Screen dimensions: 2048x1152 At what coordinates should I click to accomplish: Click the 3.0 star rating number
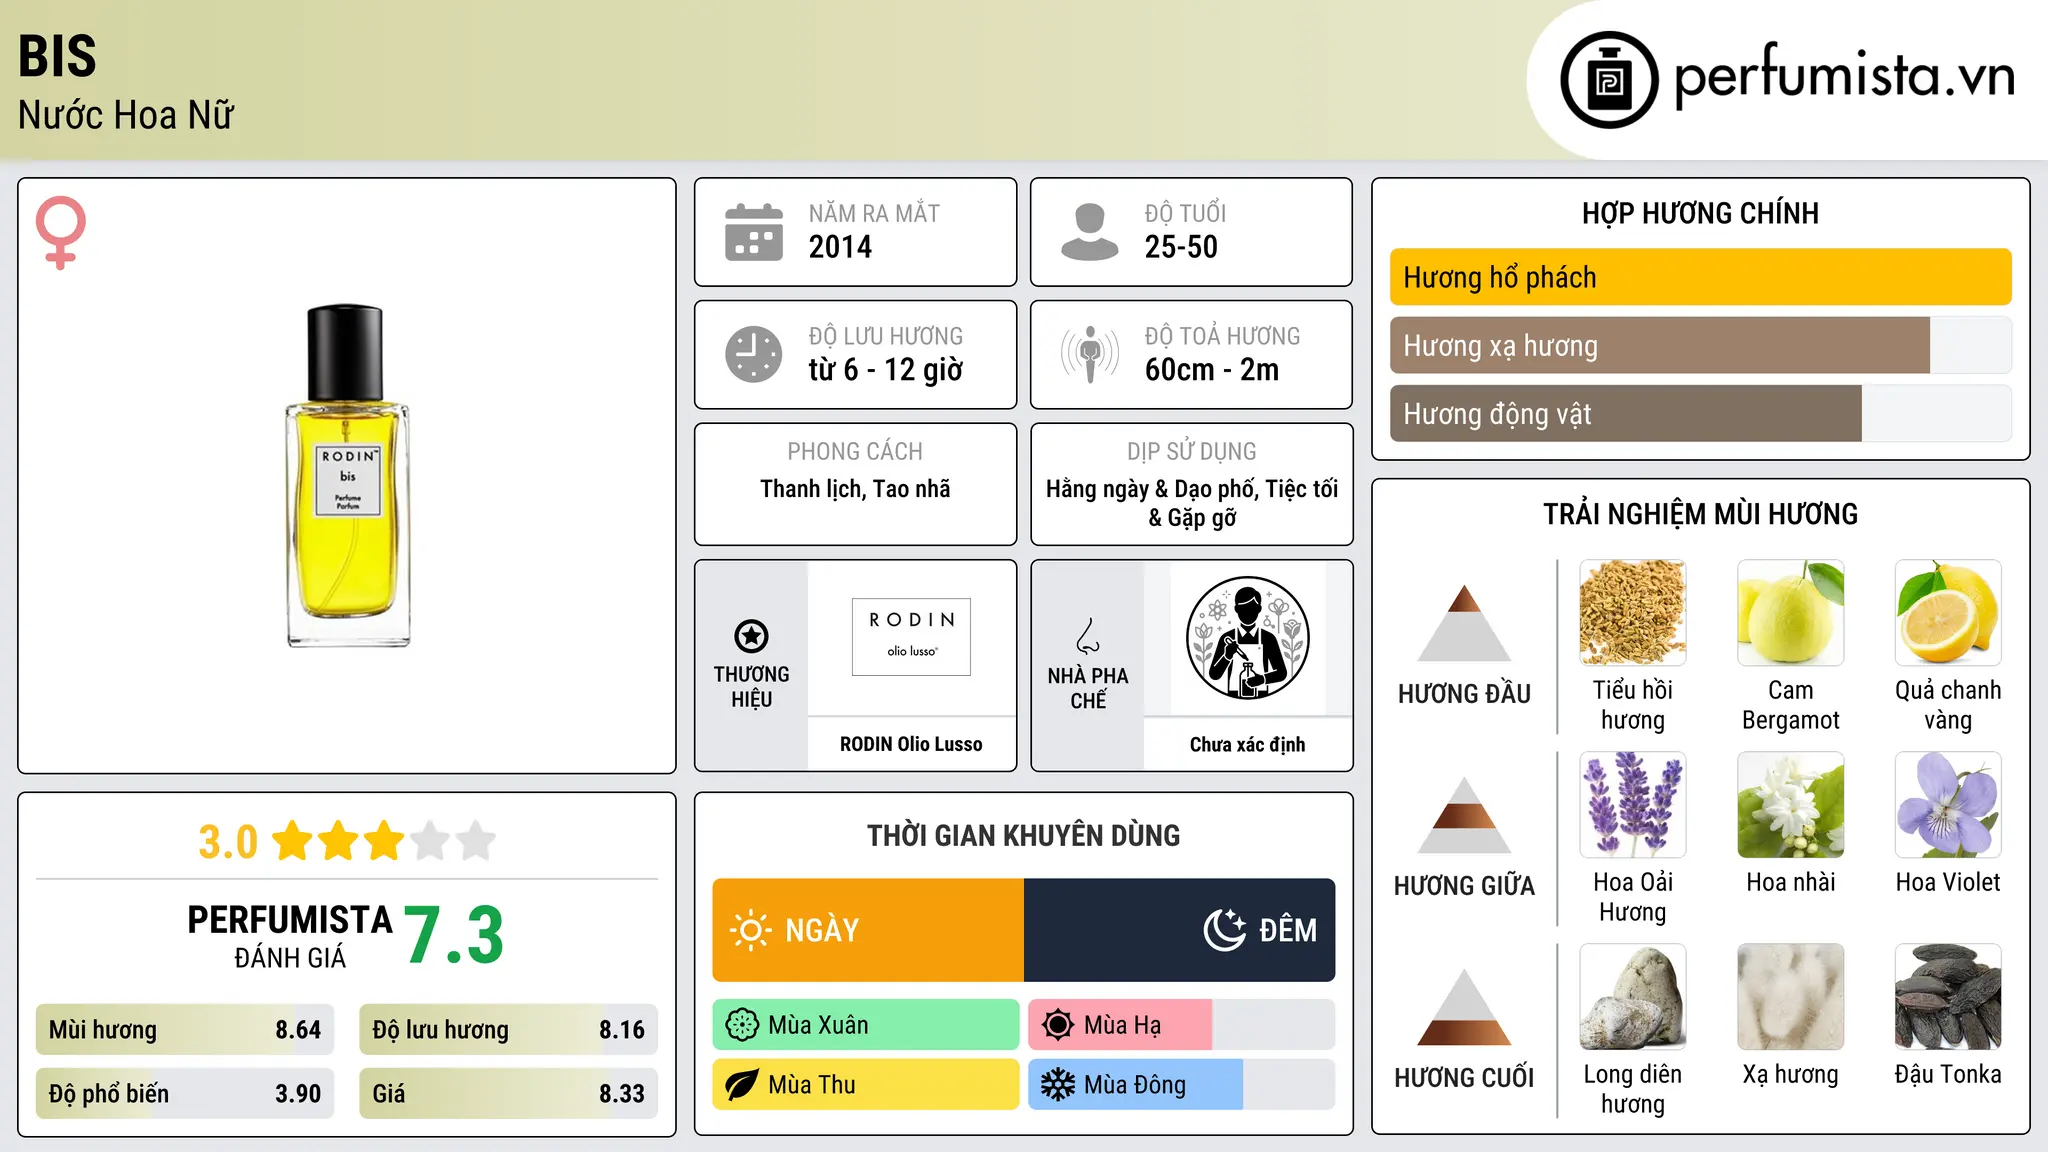click(228, 842)
